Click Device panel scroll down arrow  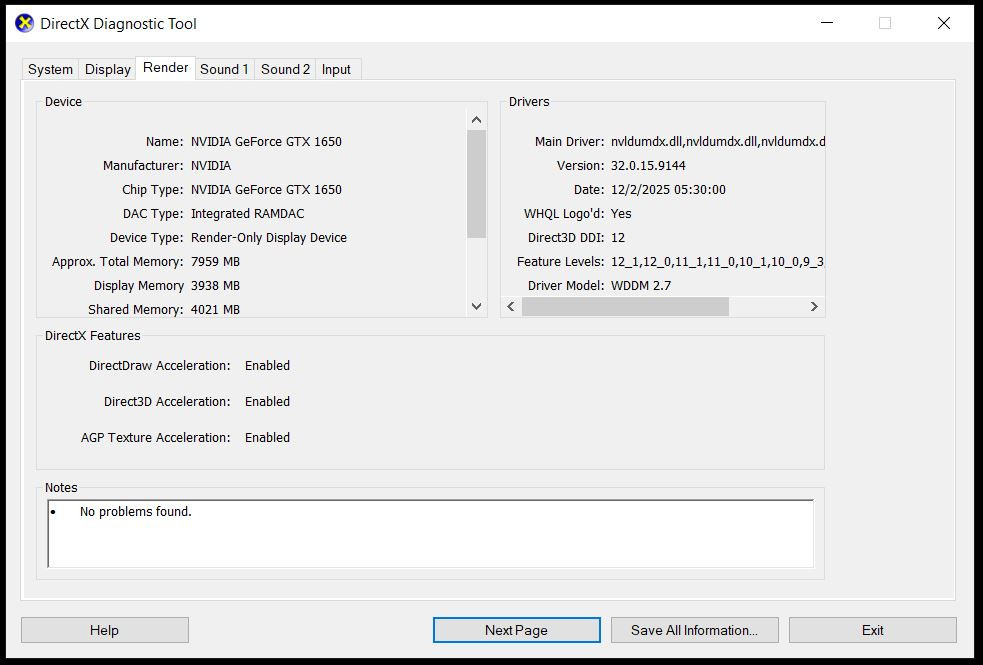tap(476, 306)
